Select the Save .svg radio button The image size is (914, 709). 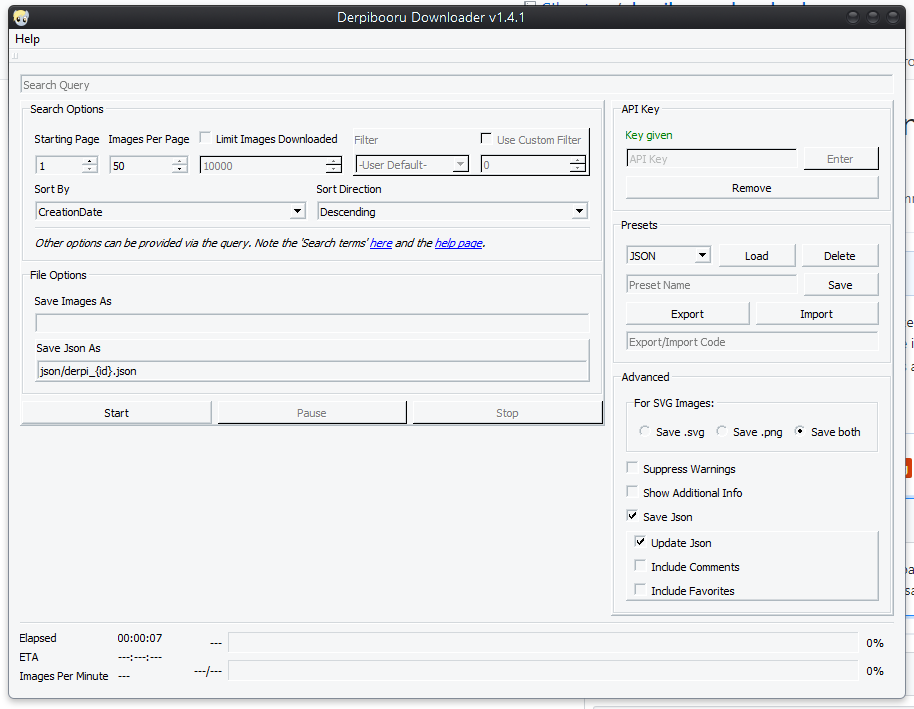click(644, 431)
